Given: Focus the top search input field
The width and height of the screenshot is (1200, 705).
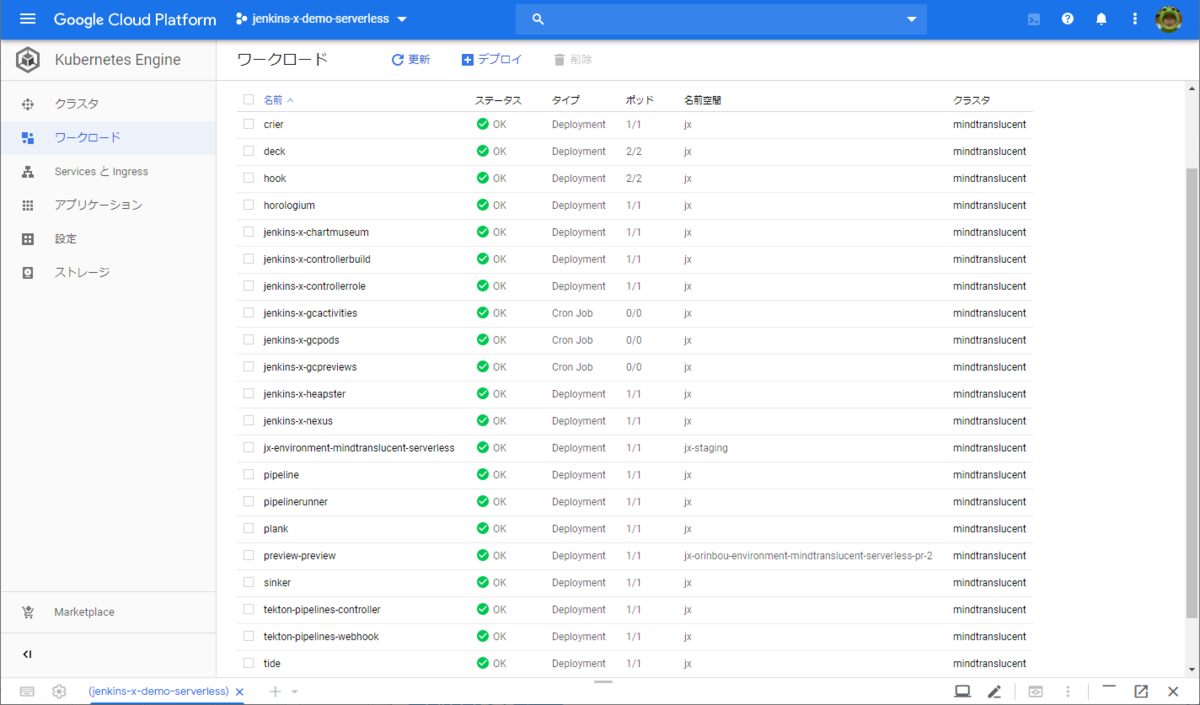Looking at the screenshot, I should pyautogui.click(x=722, y=19).
